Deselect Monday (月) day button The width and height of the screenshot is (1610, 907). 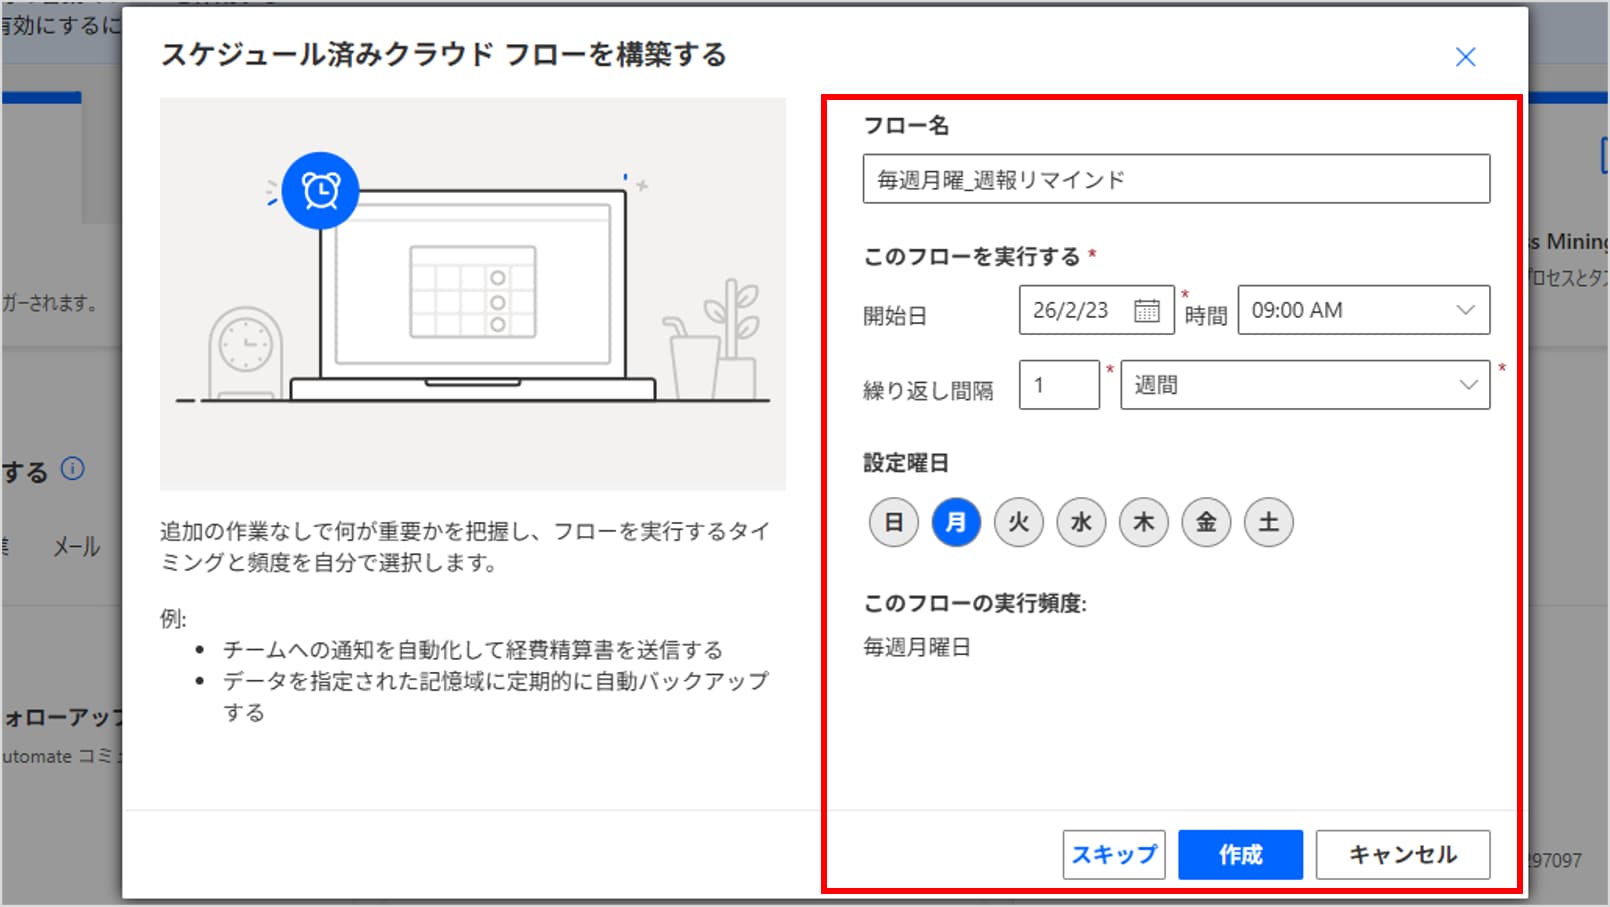[x=956, y=522]
